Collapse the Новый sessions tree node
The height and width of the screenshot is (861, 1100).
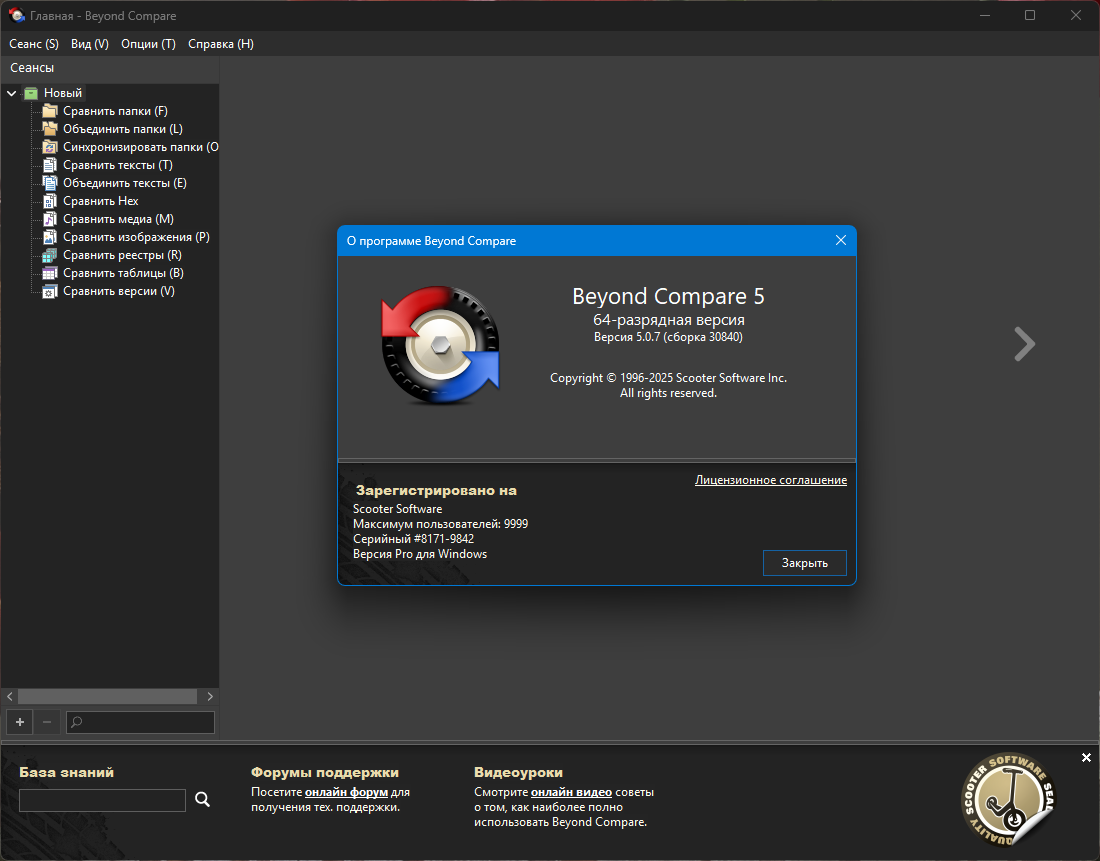click(12, 93)
